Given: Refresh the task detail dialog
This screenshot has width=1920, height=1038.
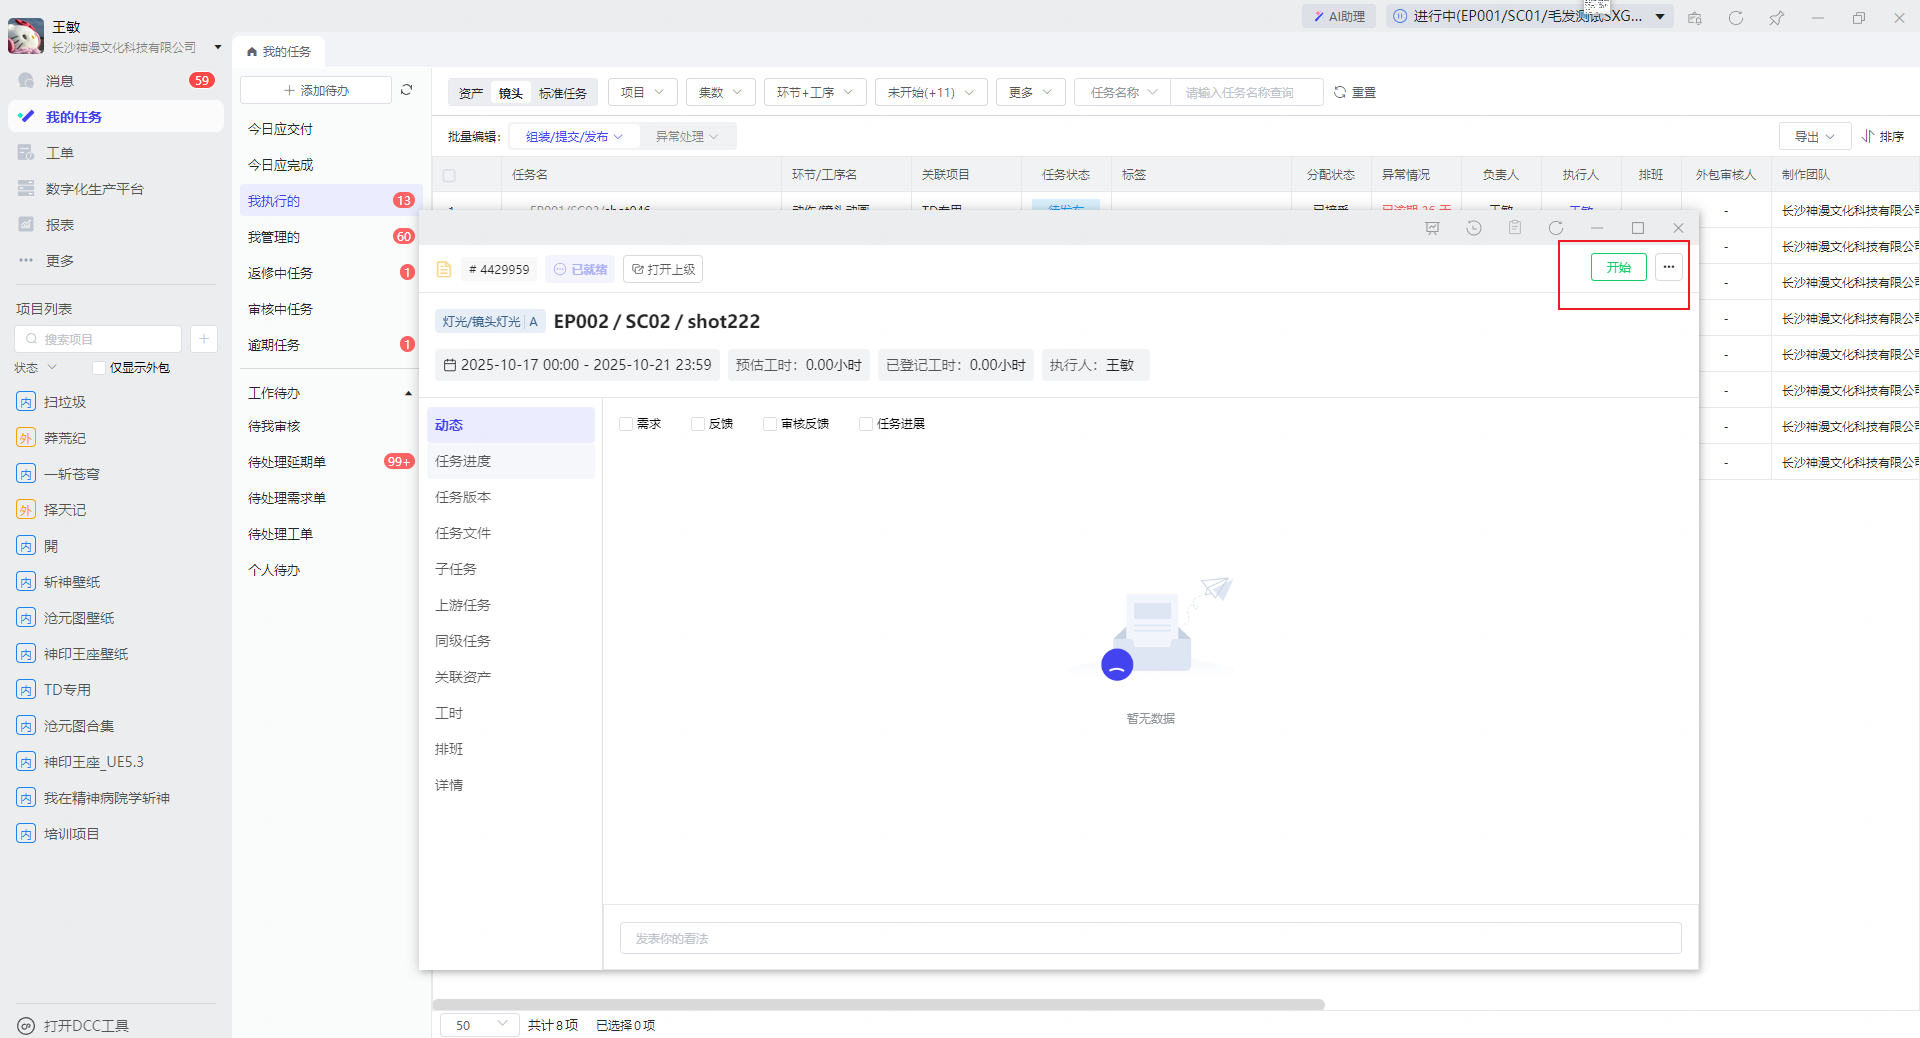Looking at the screenshot, I should point(1556,228).
